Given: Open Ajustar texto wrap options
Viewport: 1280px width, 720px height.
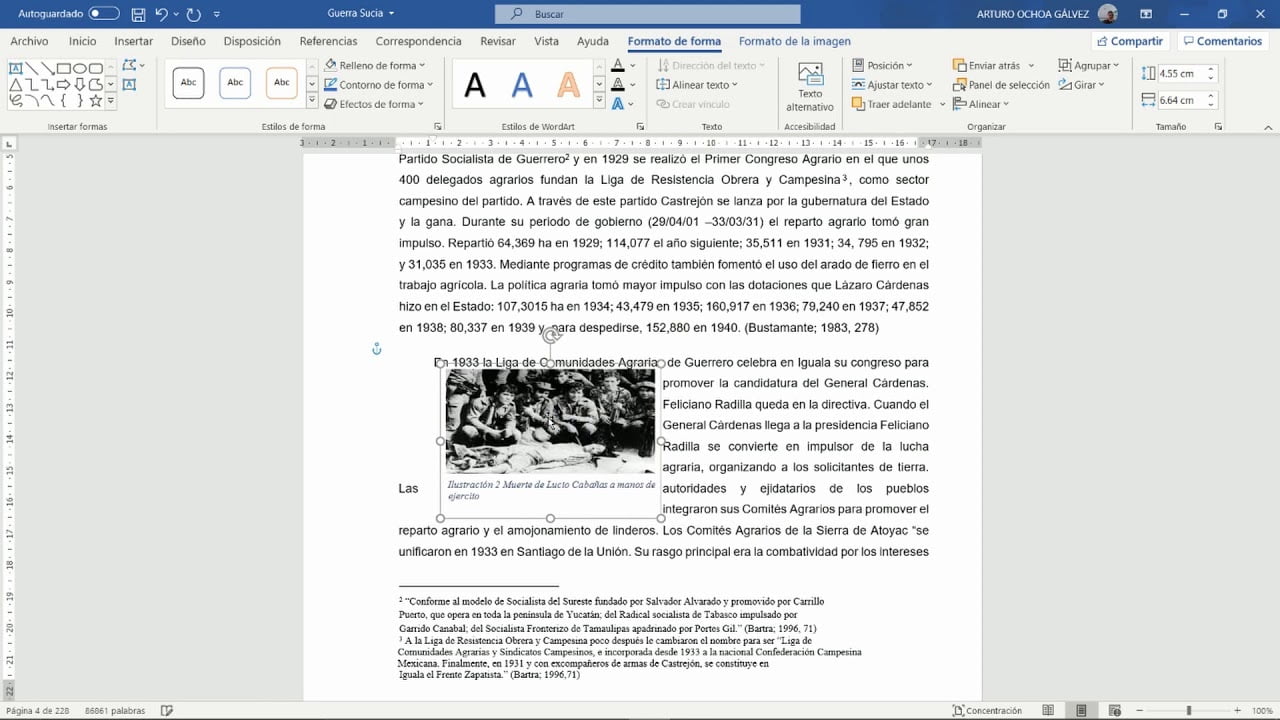Looking at the screenshot, I should pos(892,85).
